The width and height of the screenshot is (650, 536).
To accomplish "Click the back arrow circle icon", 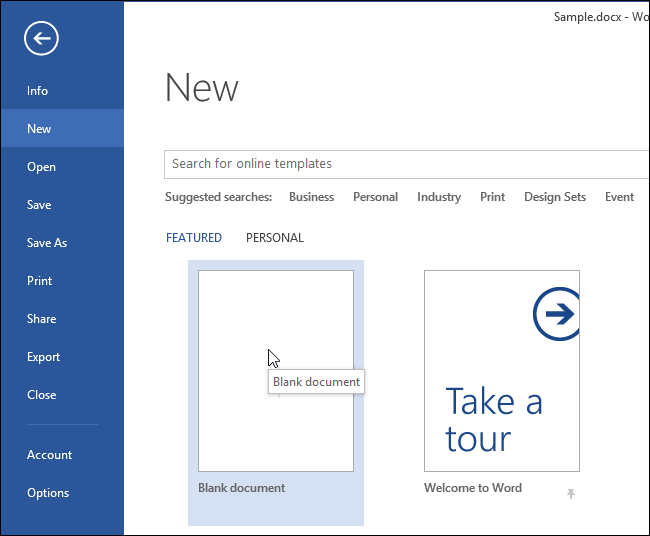I will click(41, 39).
